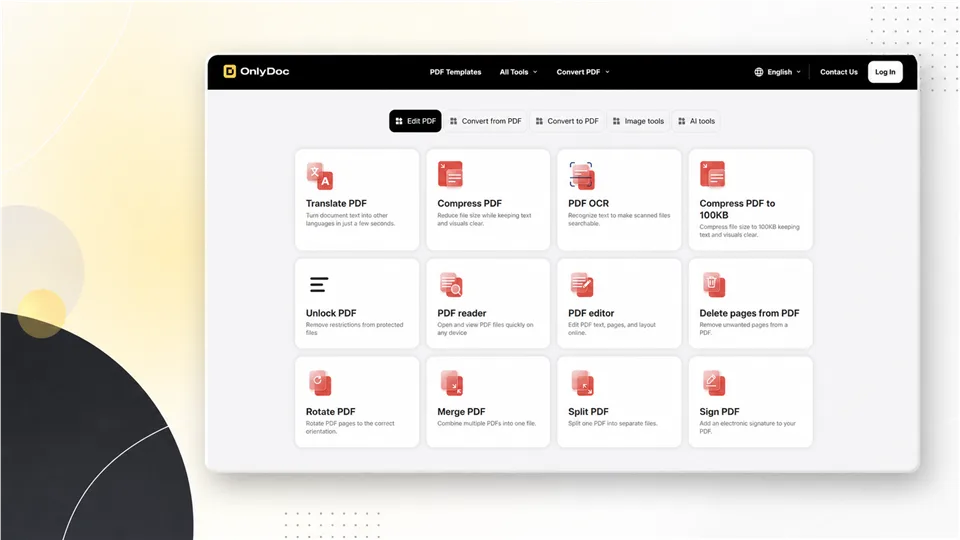The image size is (960, 540).
Task: Click the Merge PDF title
Action: [x=461, y=411]
